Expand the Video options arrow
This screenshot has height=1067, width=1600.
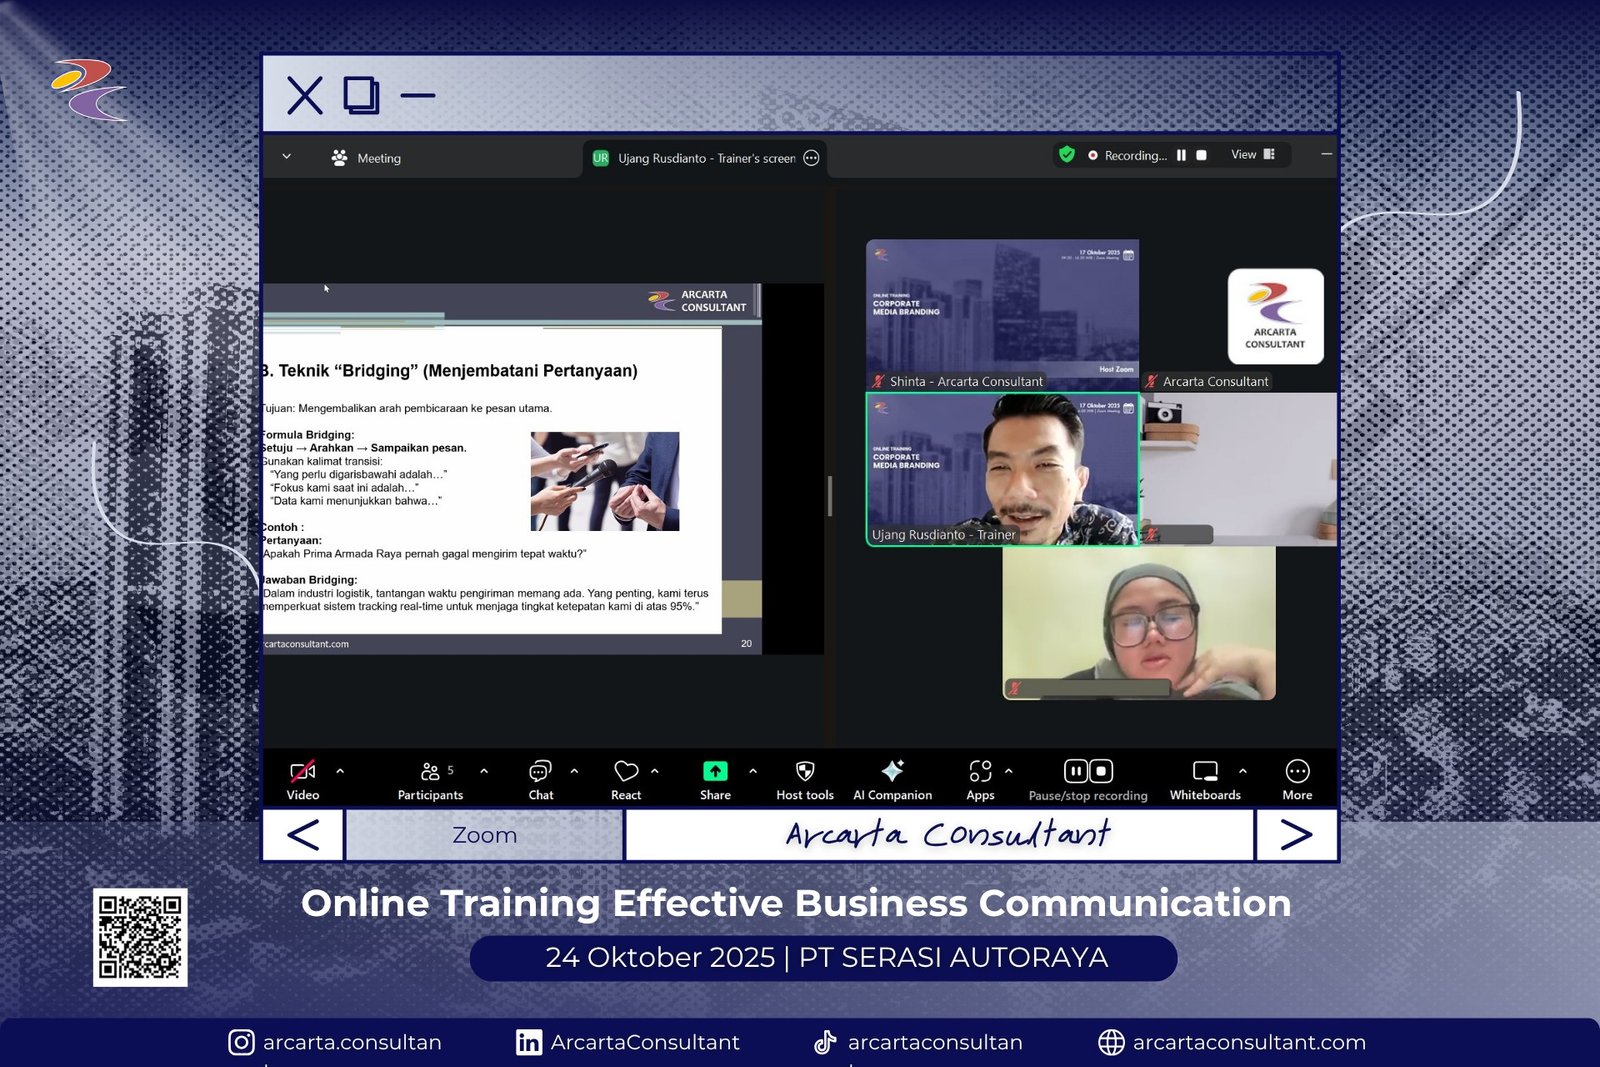(340, 771)
